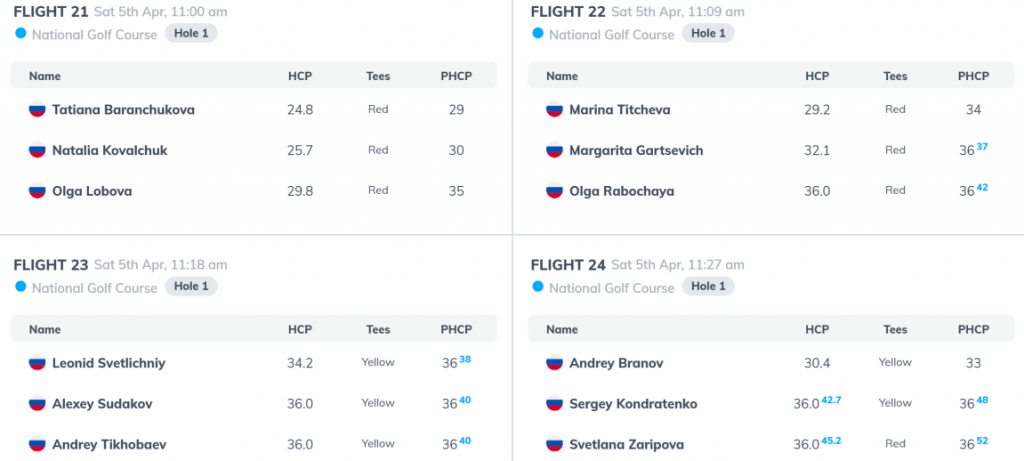Screen dimensions: 1024x461
Task: Click Marina Titcheva's Russian flag icon
Action: pyautogui.click(x=554, y=110)
